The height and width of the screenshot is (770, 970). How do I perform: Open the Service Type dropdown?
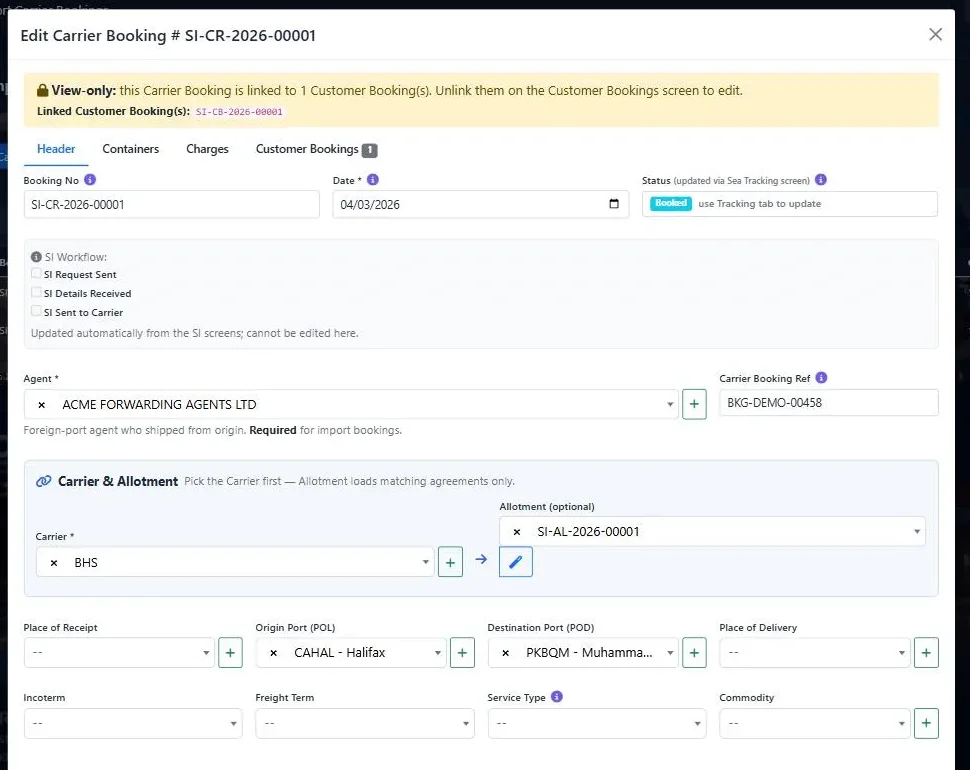597,724
